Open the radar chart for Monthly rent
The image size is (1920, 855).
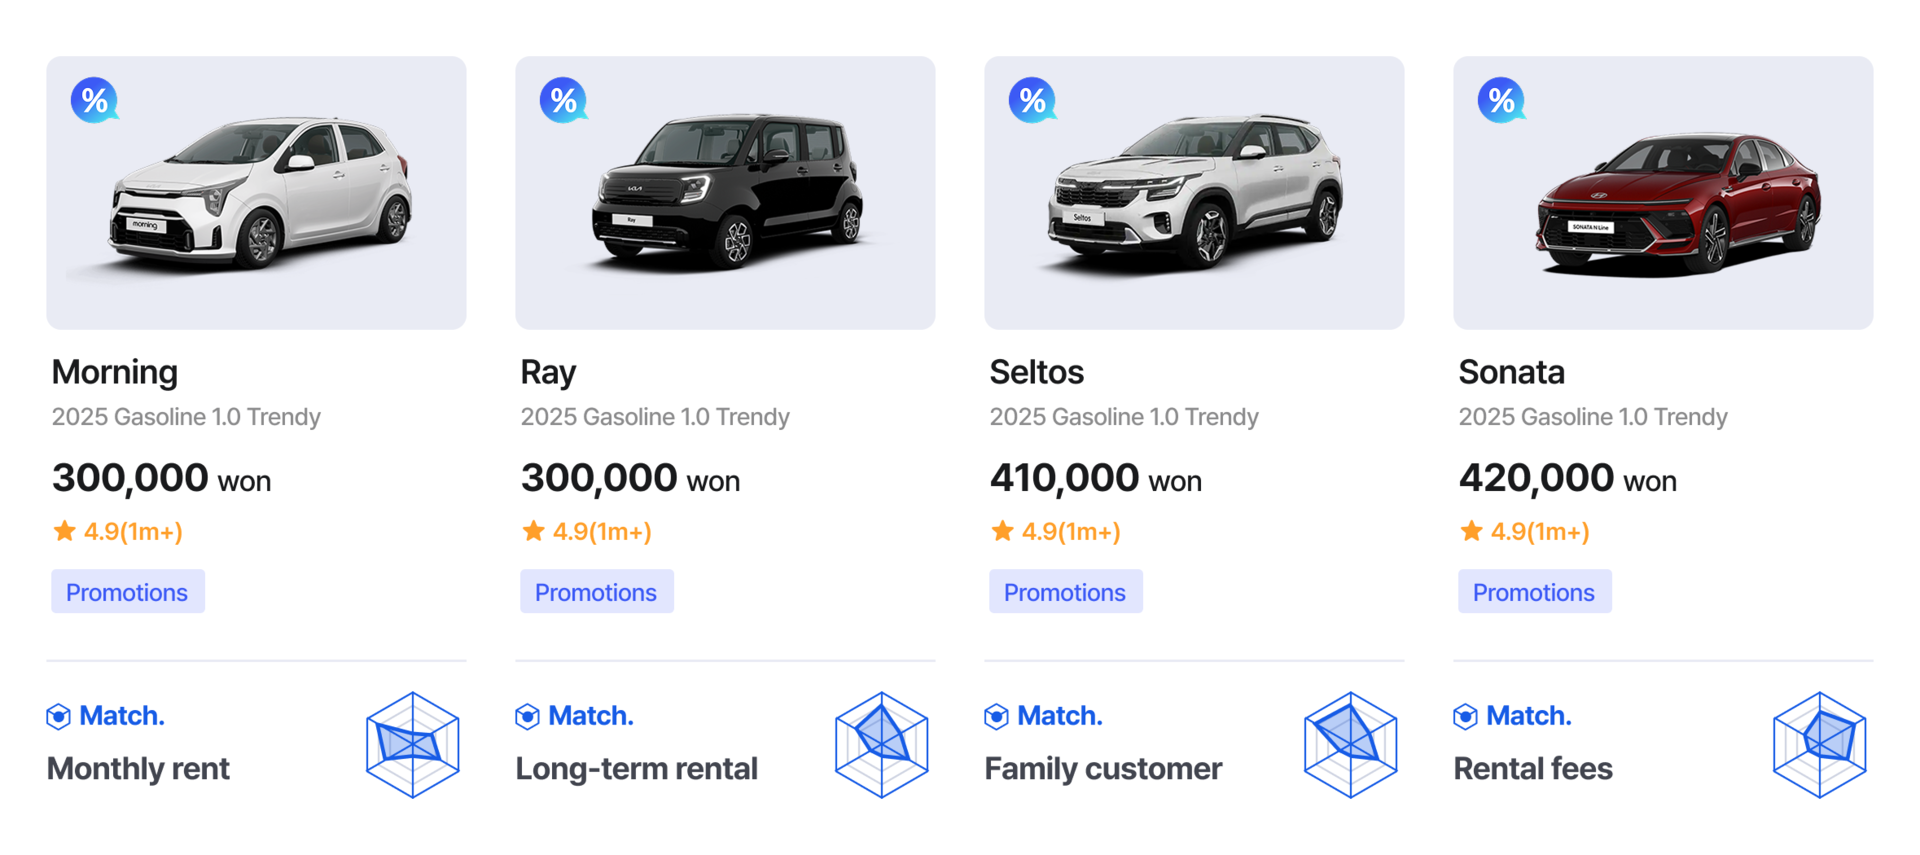pos(412,744)
